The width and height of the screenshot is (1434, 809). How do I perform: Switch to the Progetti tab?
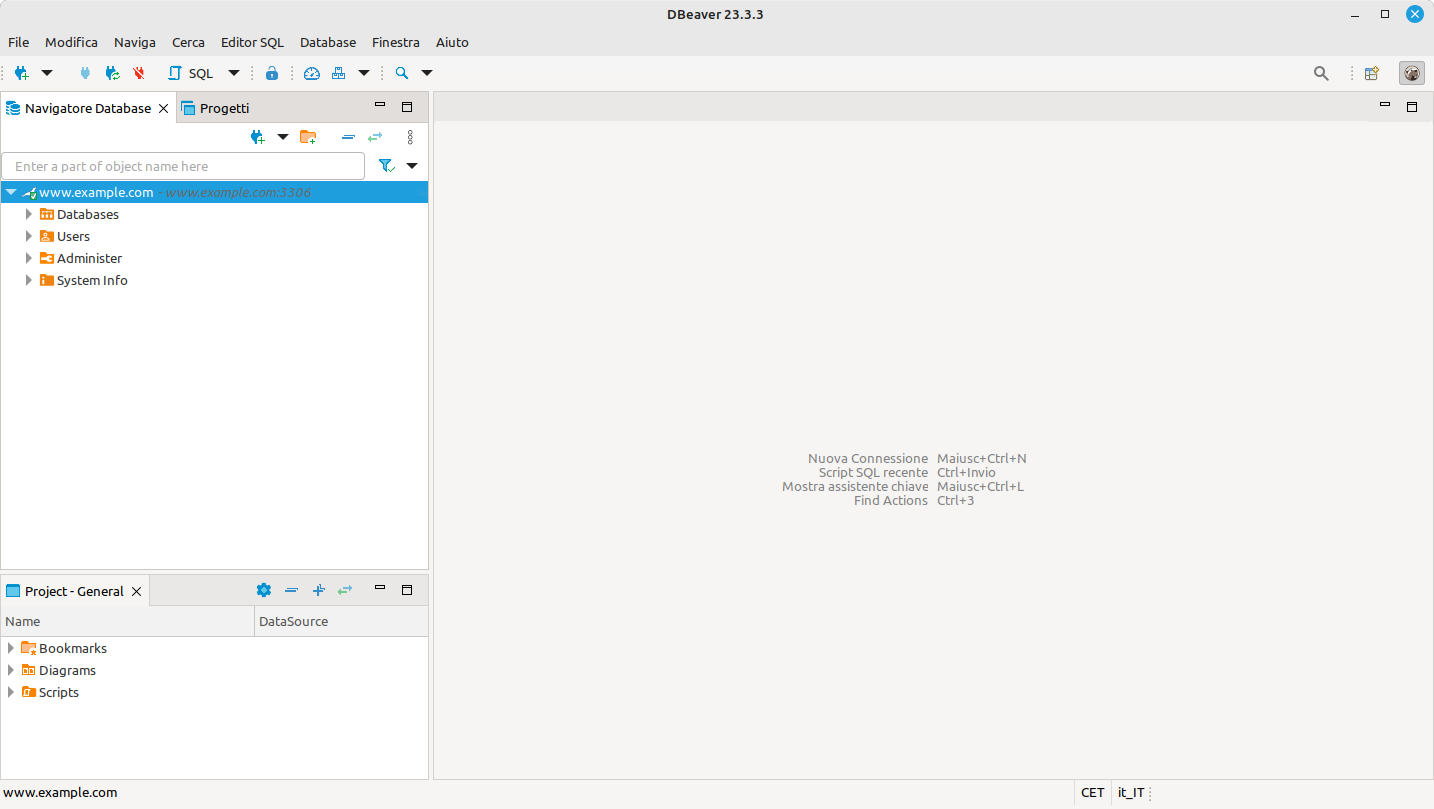click(x=215, y=108)
